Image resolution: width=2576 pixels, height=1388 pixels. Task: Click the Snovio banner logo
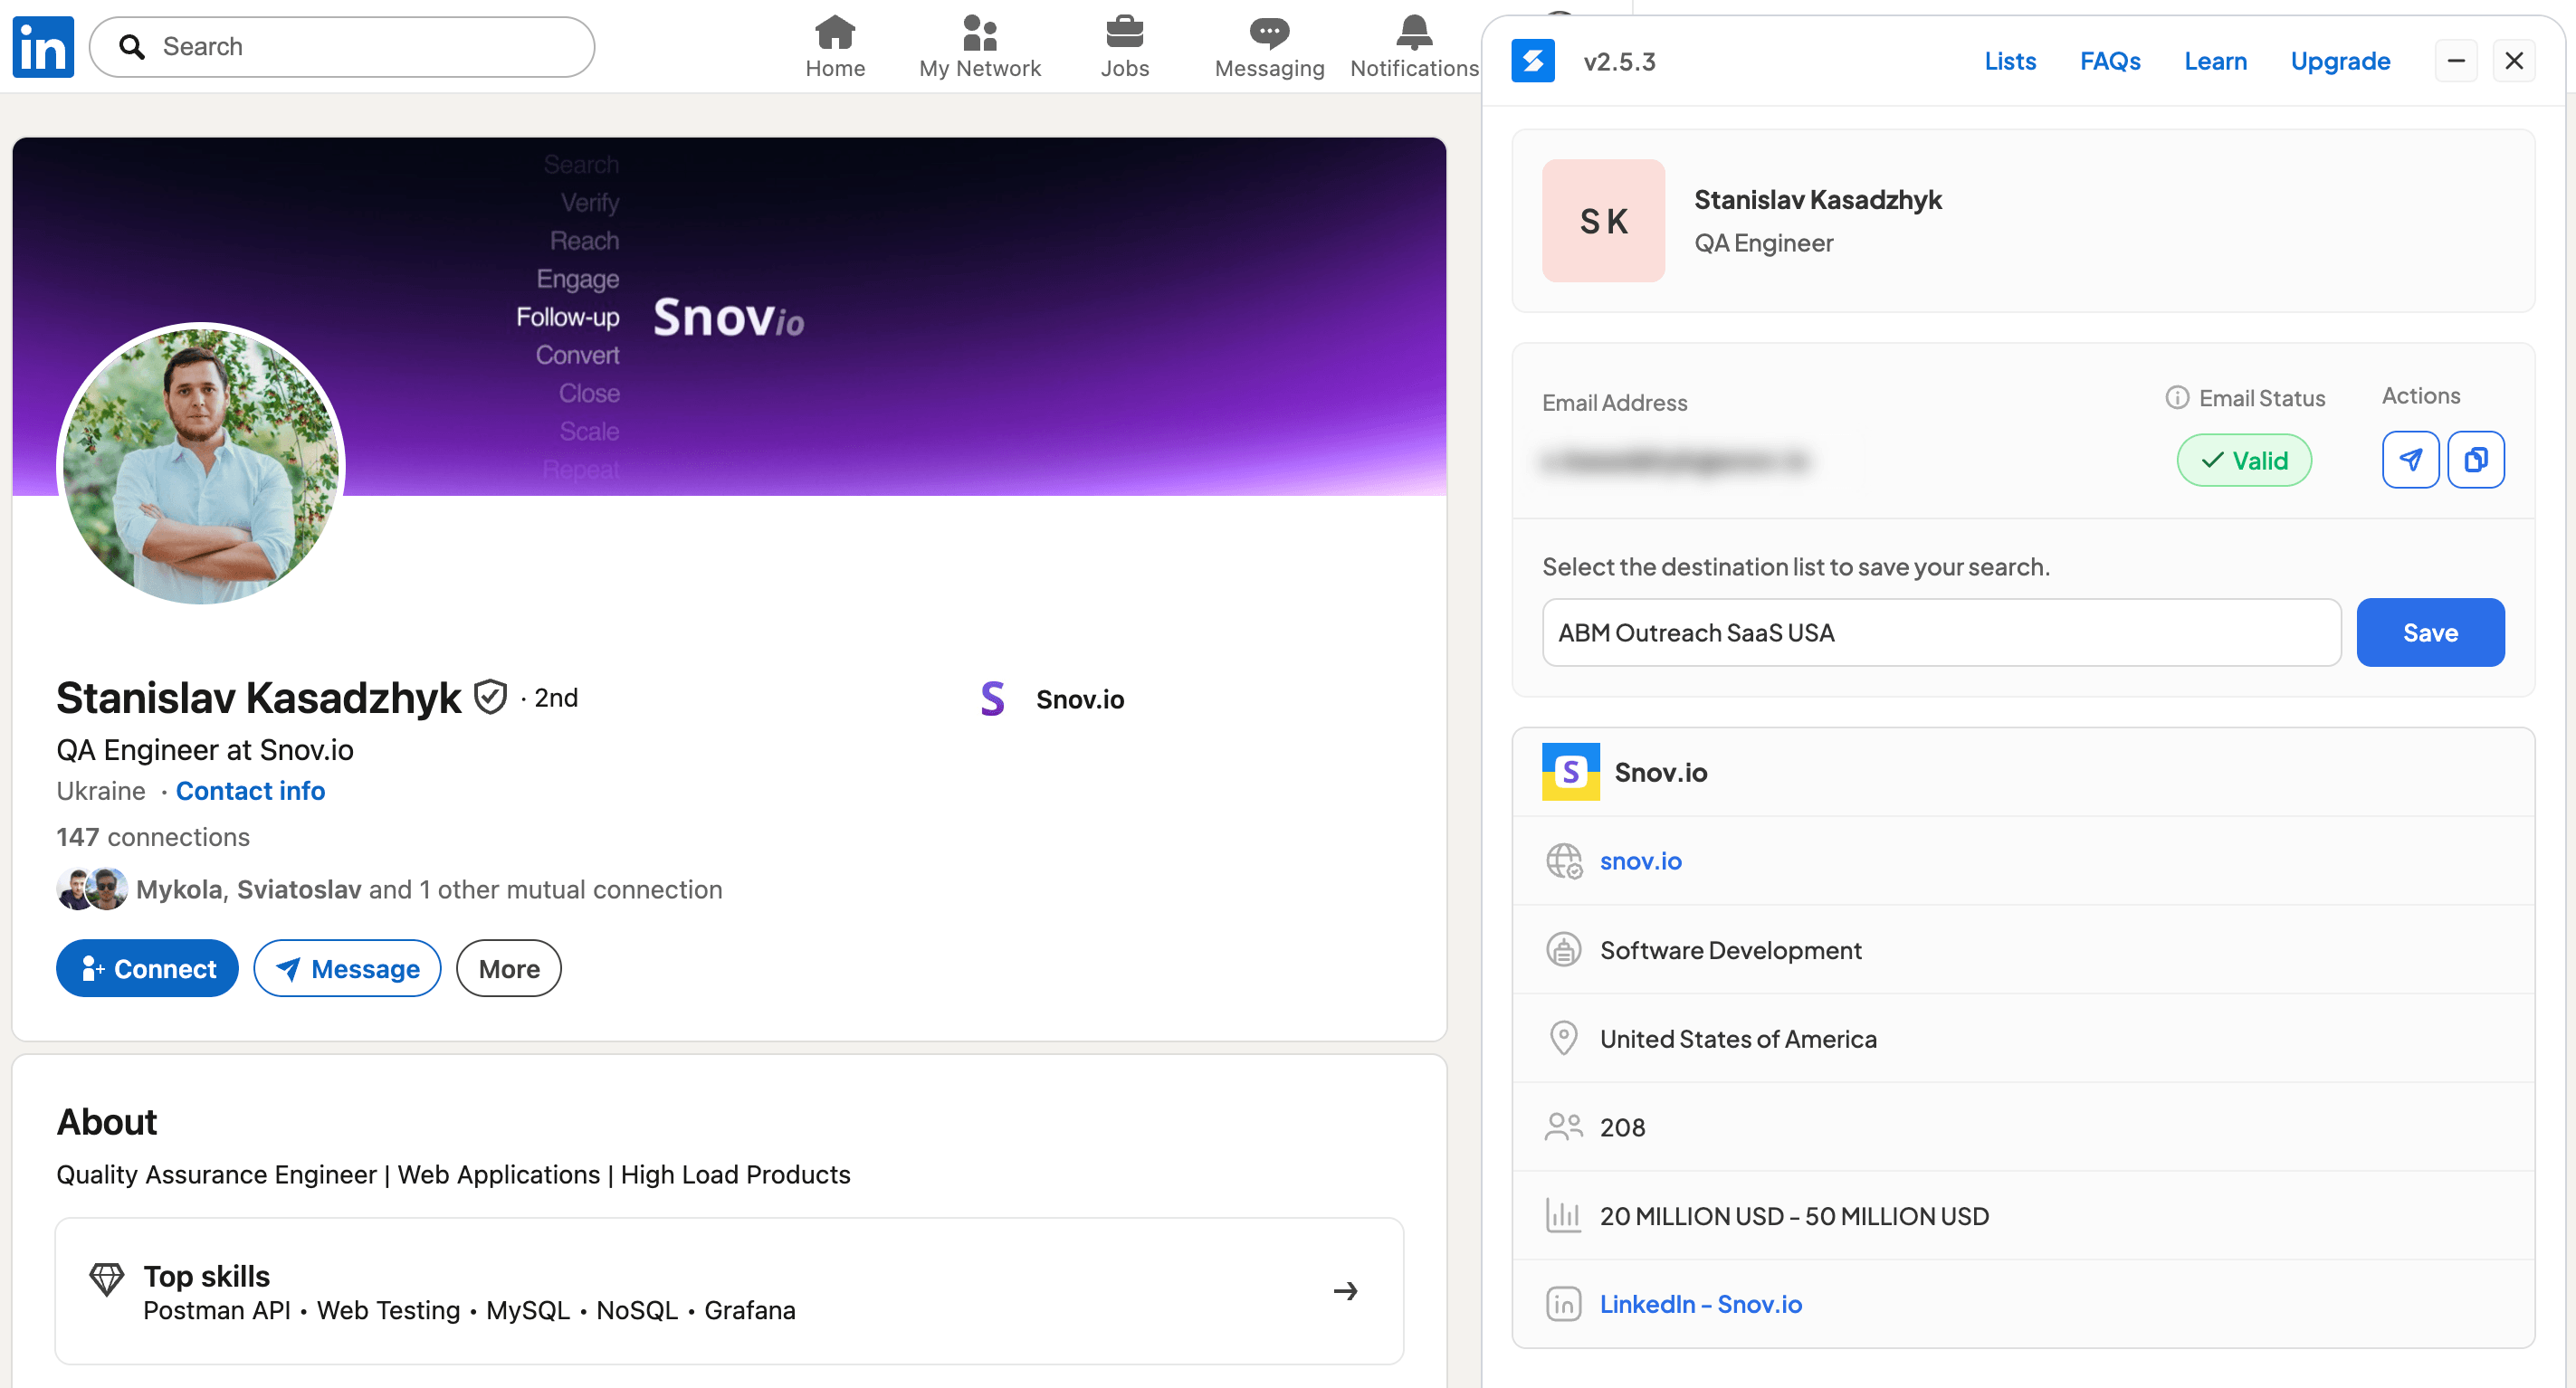coord(728,317)
